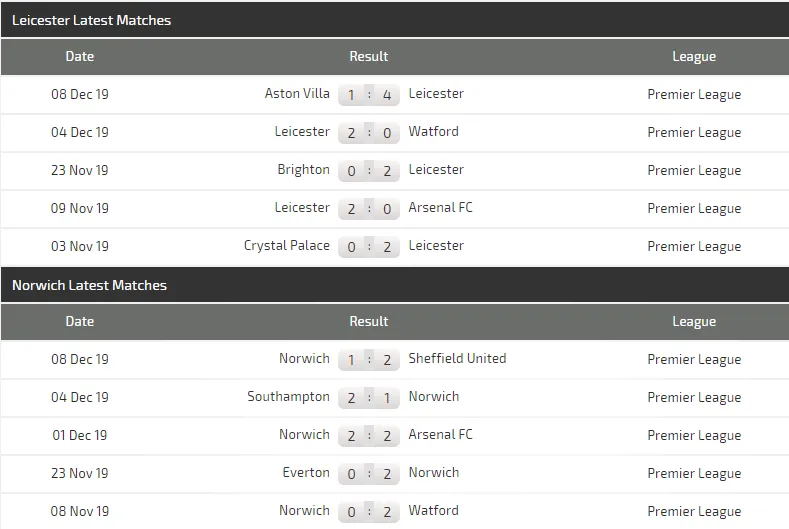Open the Brighton team link
This screenshot has width=789, height=529.
303,170
